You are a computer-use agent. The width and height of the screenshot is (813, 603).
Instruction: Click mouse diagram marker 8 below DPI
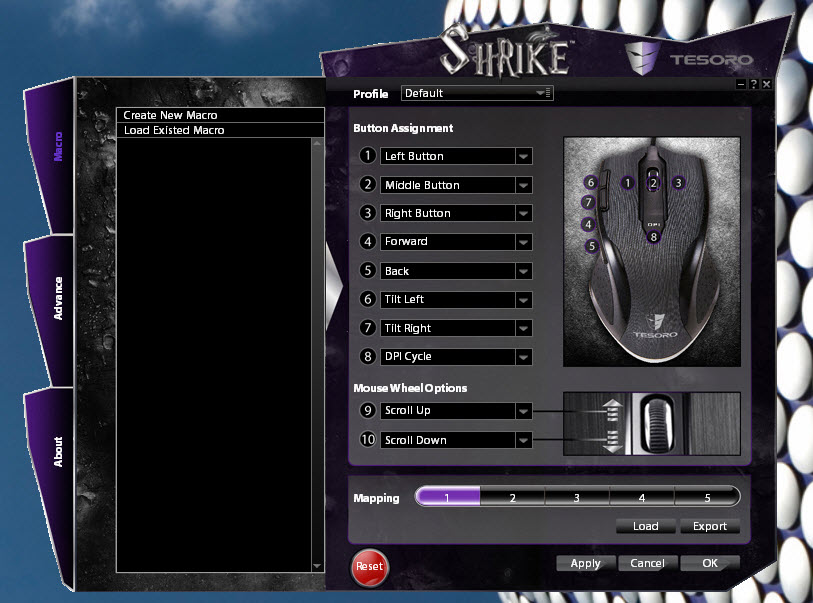[x=653, y=237]
